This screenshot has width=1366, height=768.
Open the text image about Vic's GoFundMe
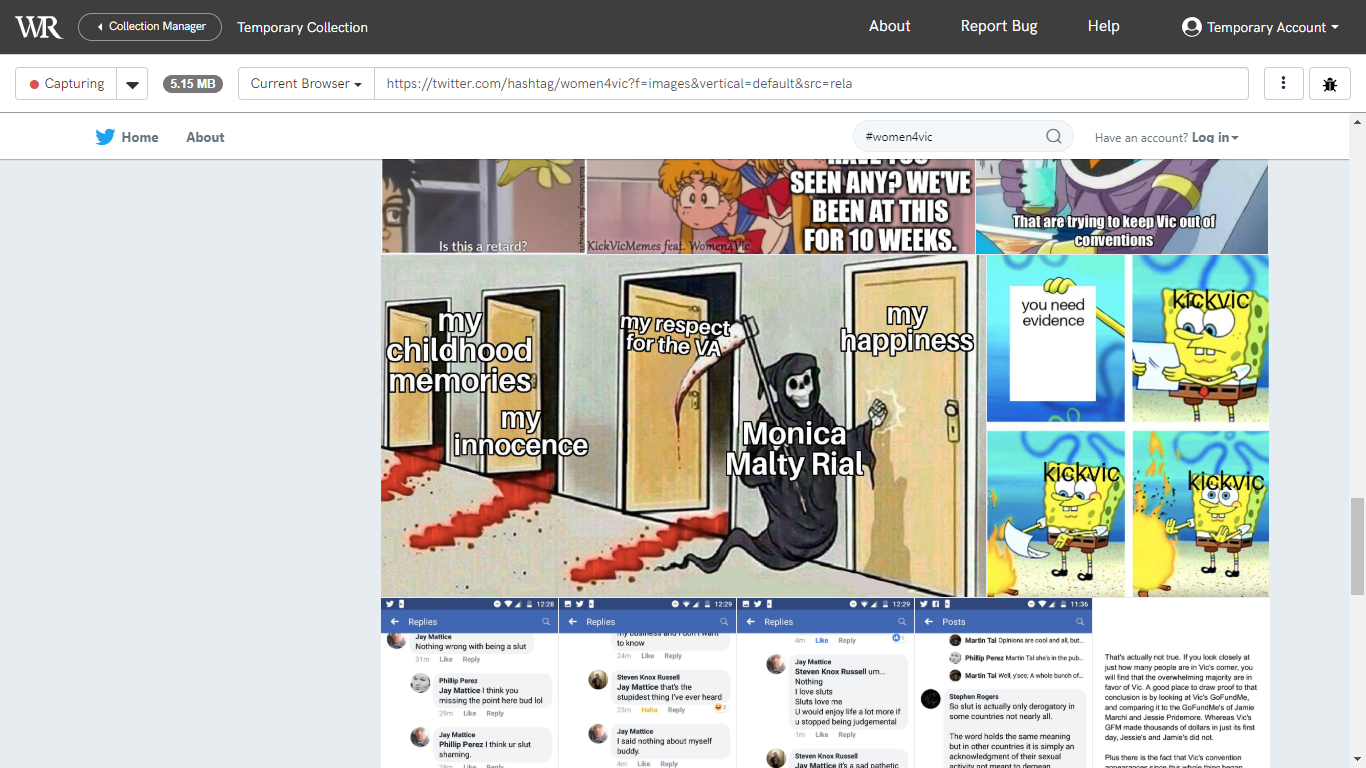[1181, 683]
